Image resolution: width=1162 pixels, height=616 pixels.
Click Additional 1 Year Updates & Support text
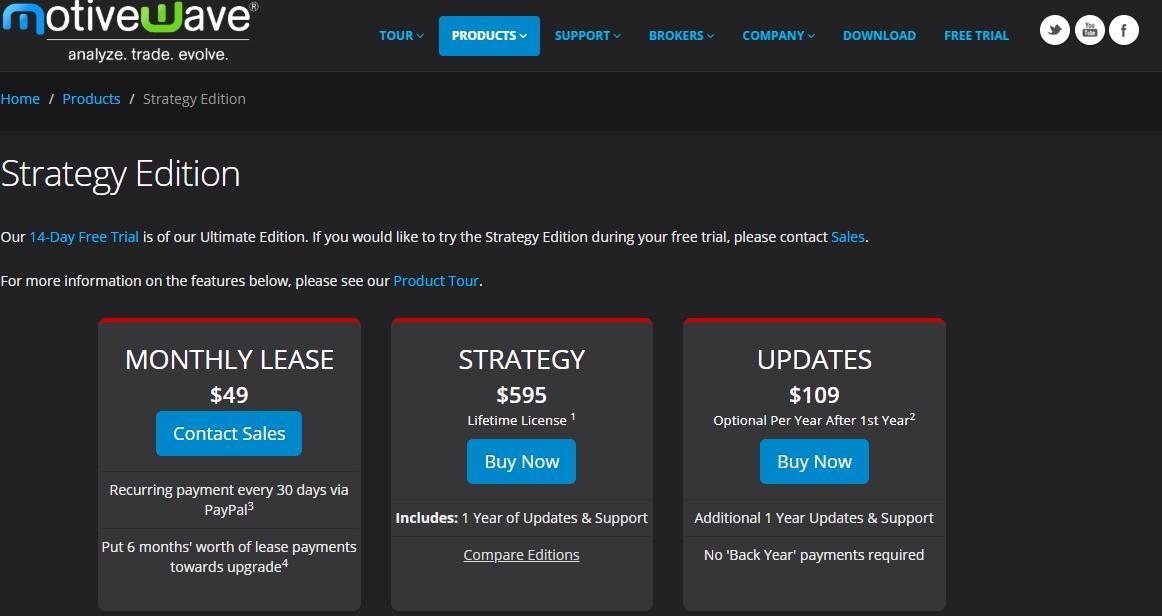(814, 518)
